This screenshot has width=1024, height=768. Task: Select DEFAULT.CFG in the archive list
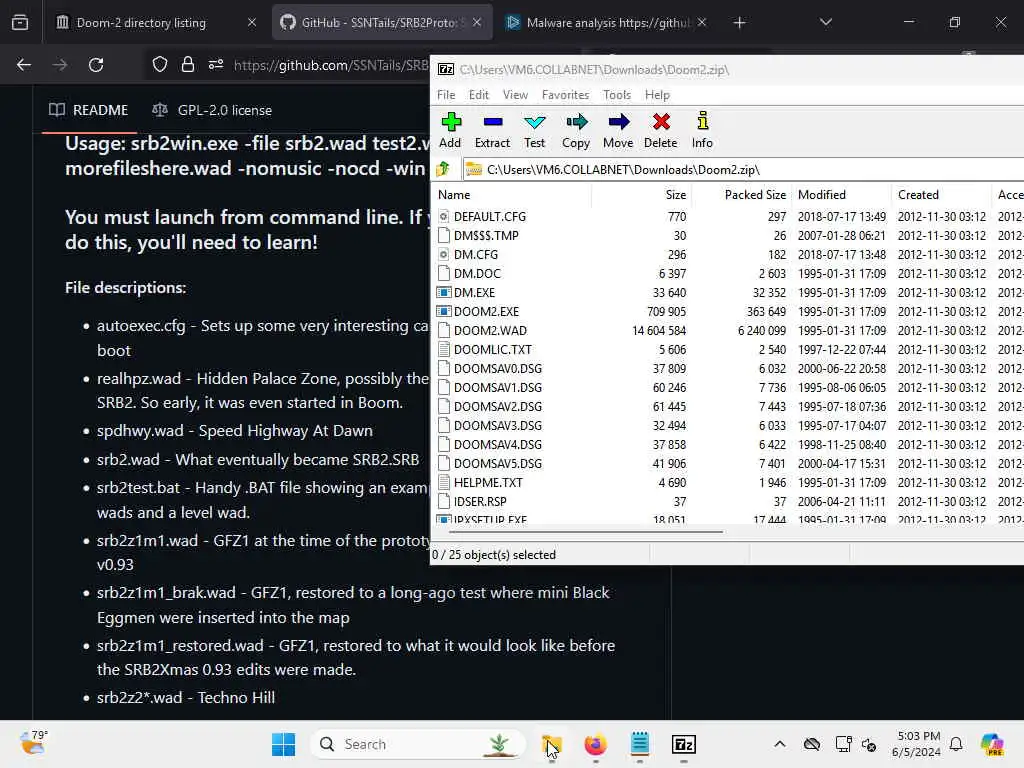(x=727, y=216)
